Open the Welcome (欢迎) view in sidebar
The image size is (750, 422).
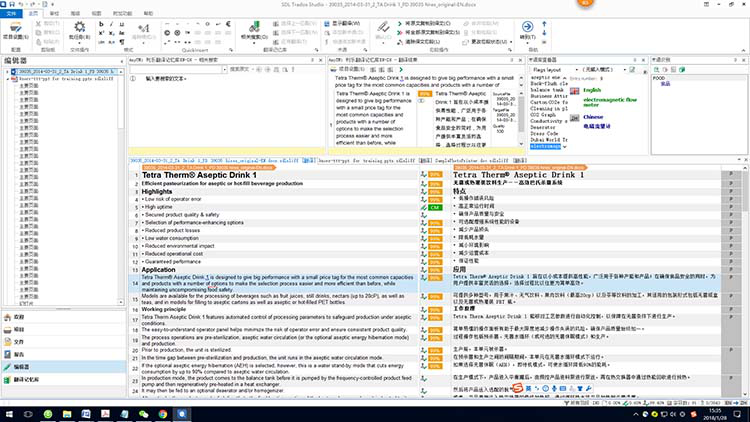(x=63, y=317)
